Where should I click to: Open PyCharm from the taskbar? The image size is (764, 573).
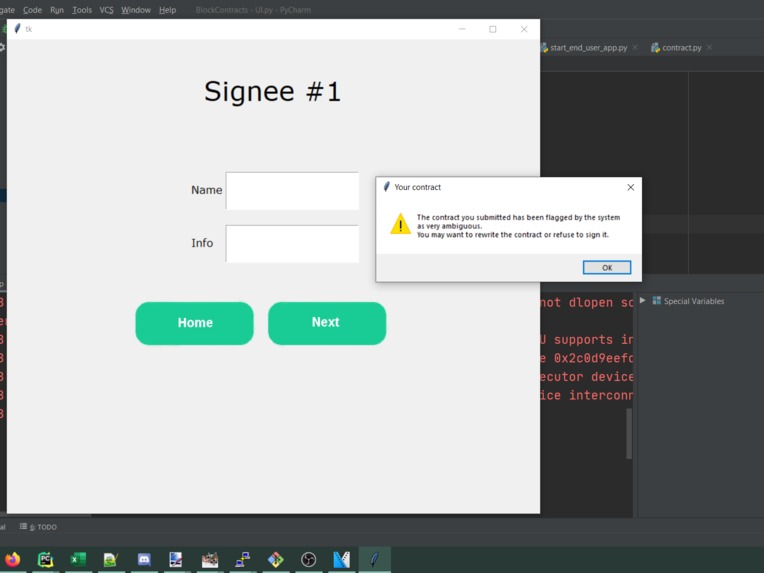pos(45,559)
